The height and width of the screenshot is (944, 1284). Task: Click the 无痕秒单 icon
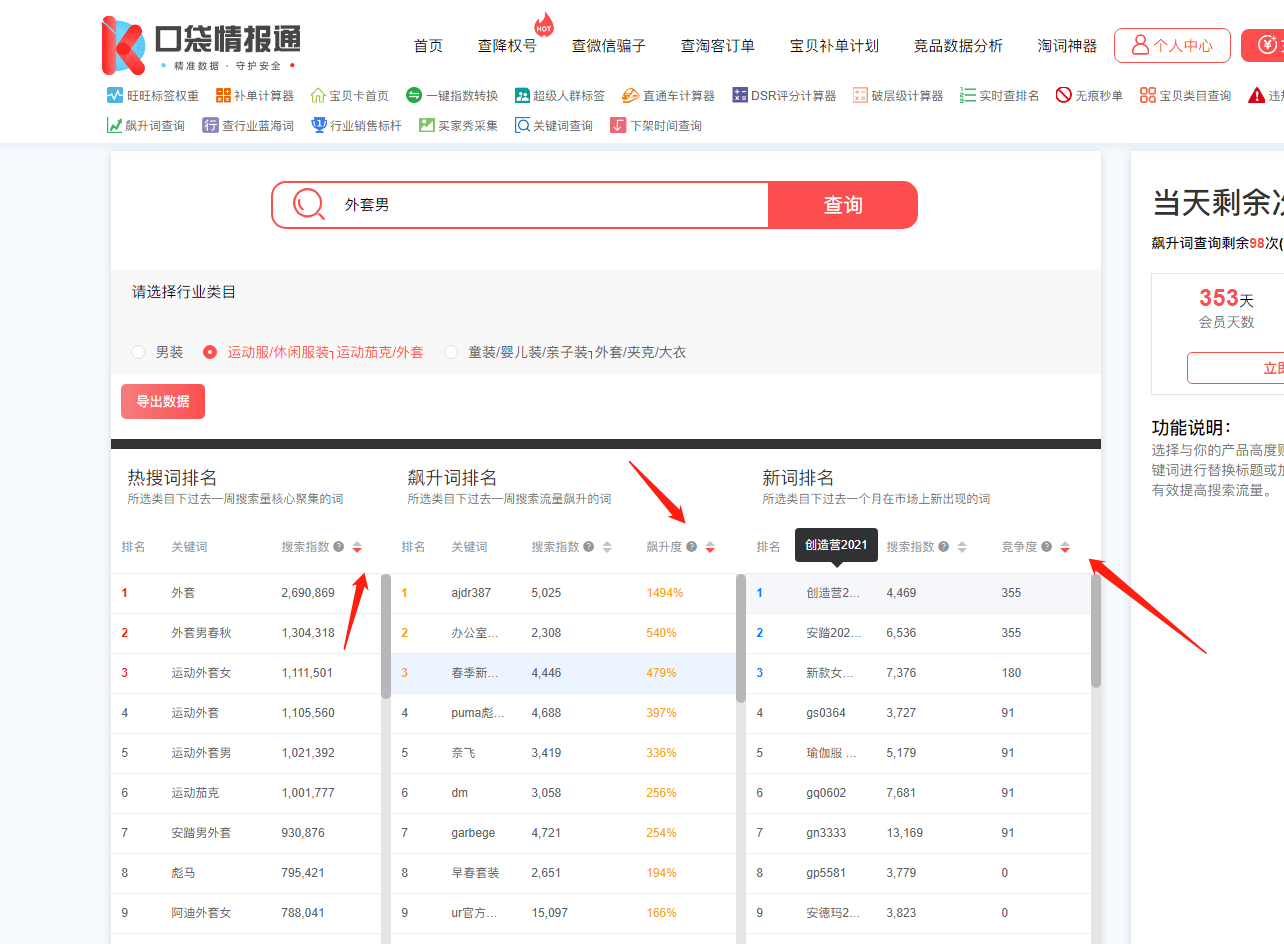(1064, 96)
